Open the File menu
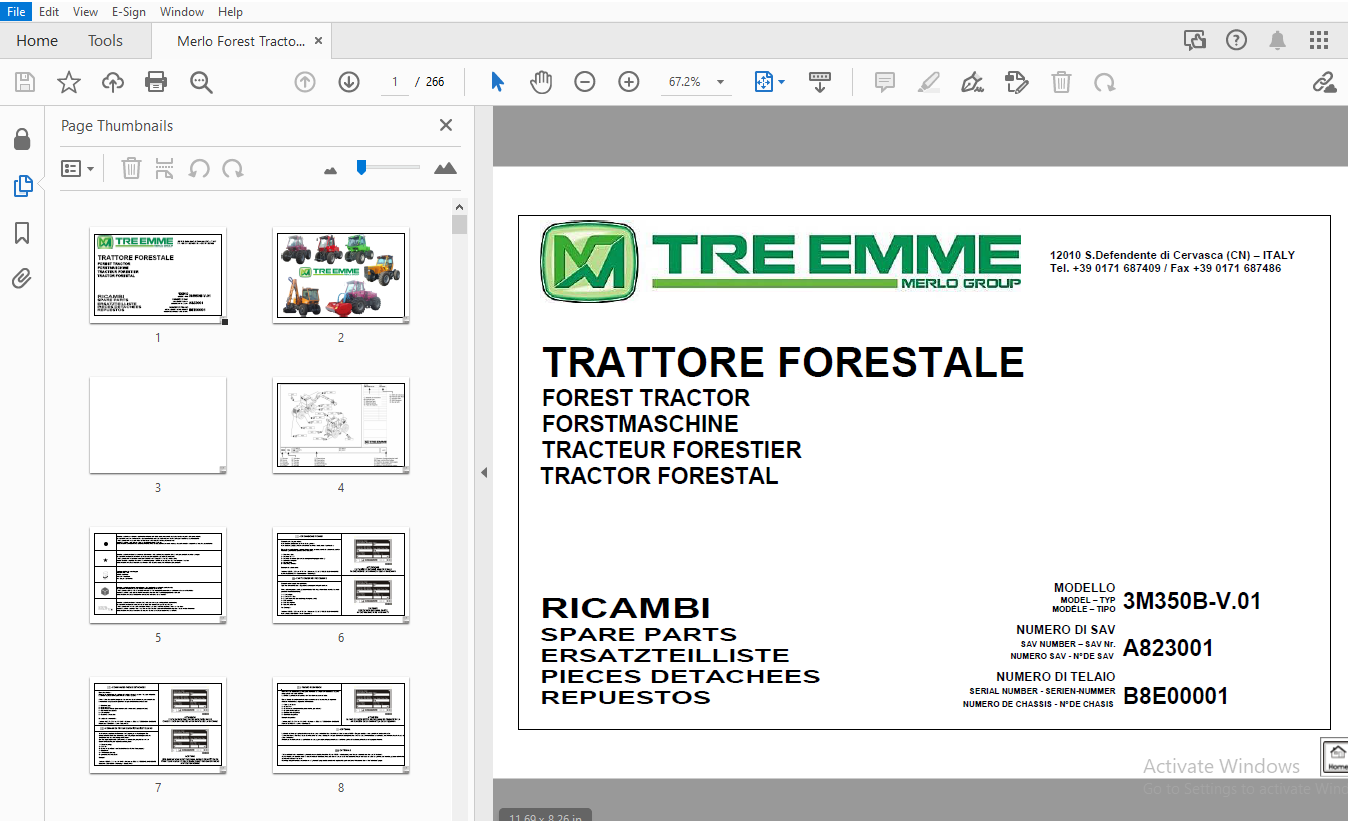1348x821 pixels. (17, 12)
